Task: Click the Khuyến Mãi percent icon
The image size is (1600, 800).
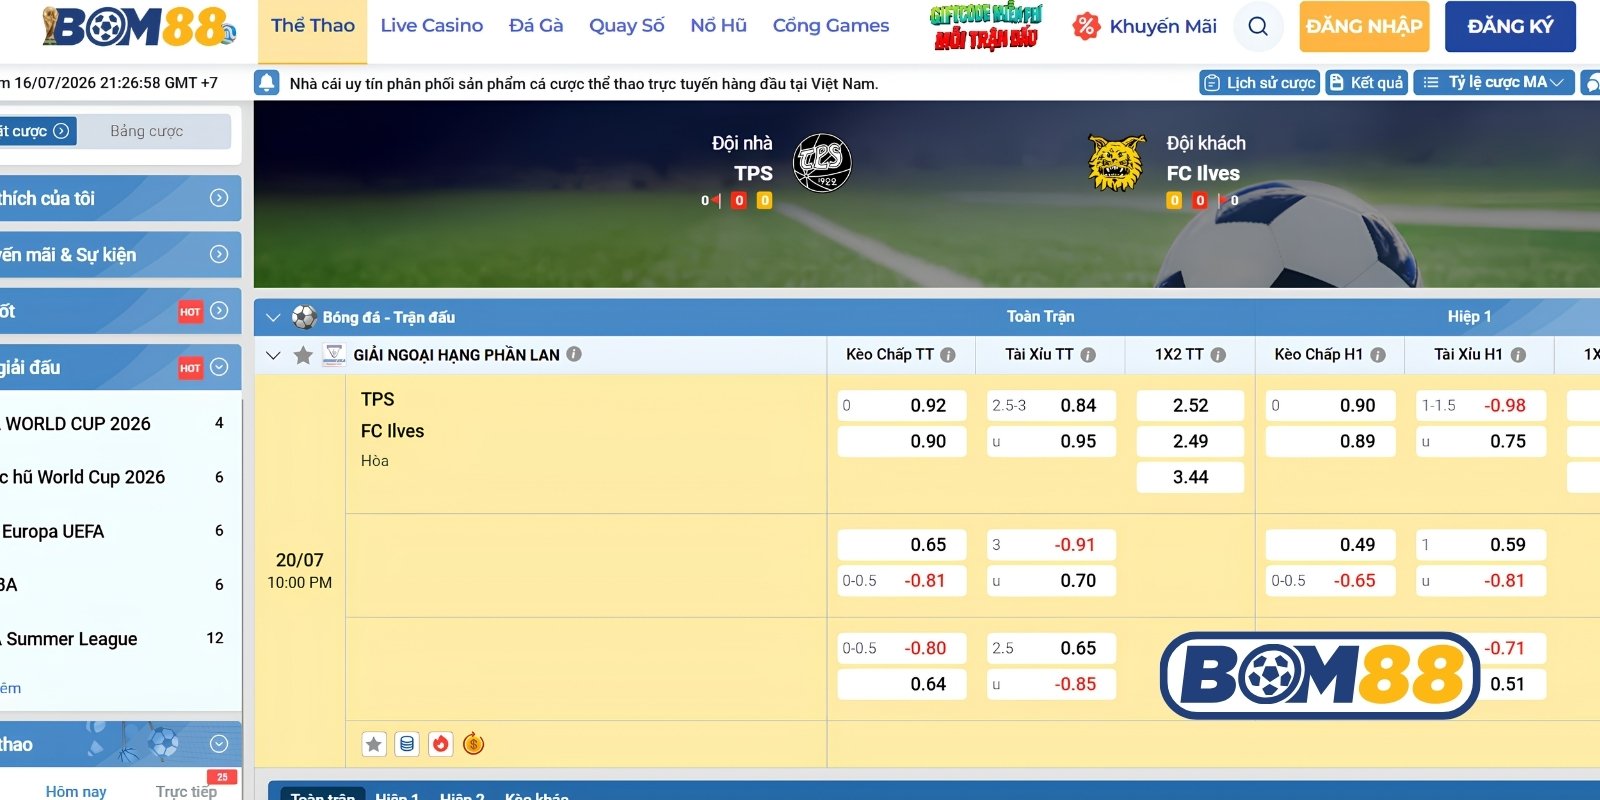Action: [x=1086, y=27]
